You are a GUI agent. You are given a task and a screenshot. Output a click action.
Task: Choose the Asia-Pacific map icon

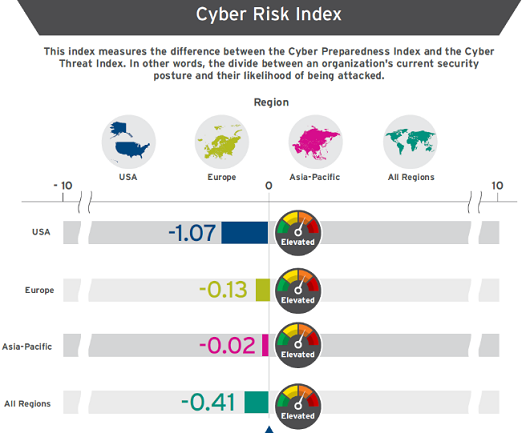click(x=316, y=142)
